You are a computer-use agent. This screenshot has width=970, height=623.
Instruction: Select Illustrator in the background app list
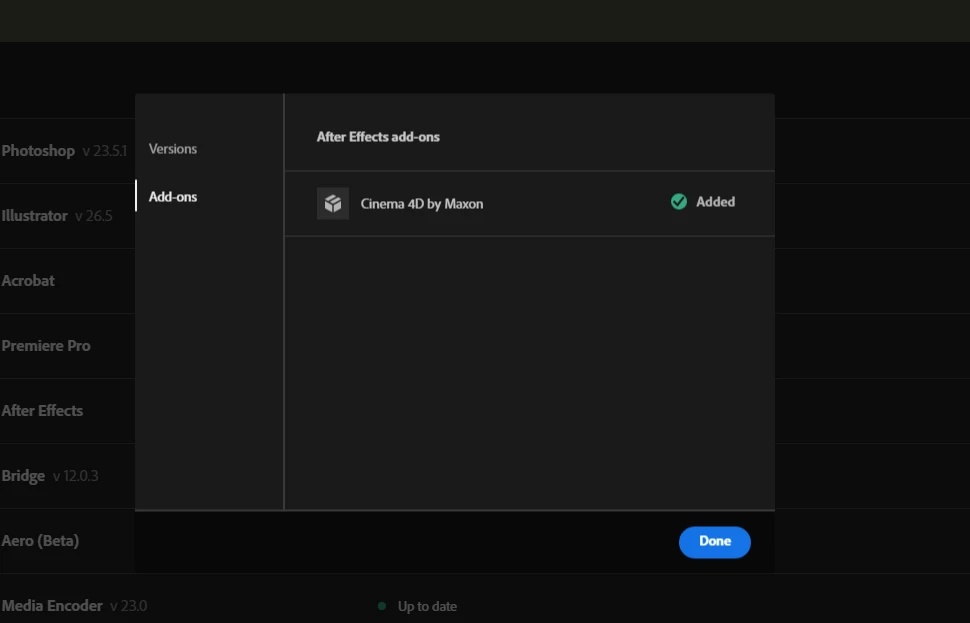tap(34, 216)
